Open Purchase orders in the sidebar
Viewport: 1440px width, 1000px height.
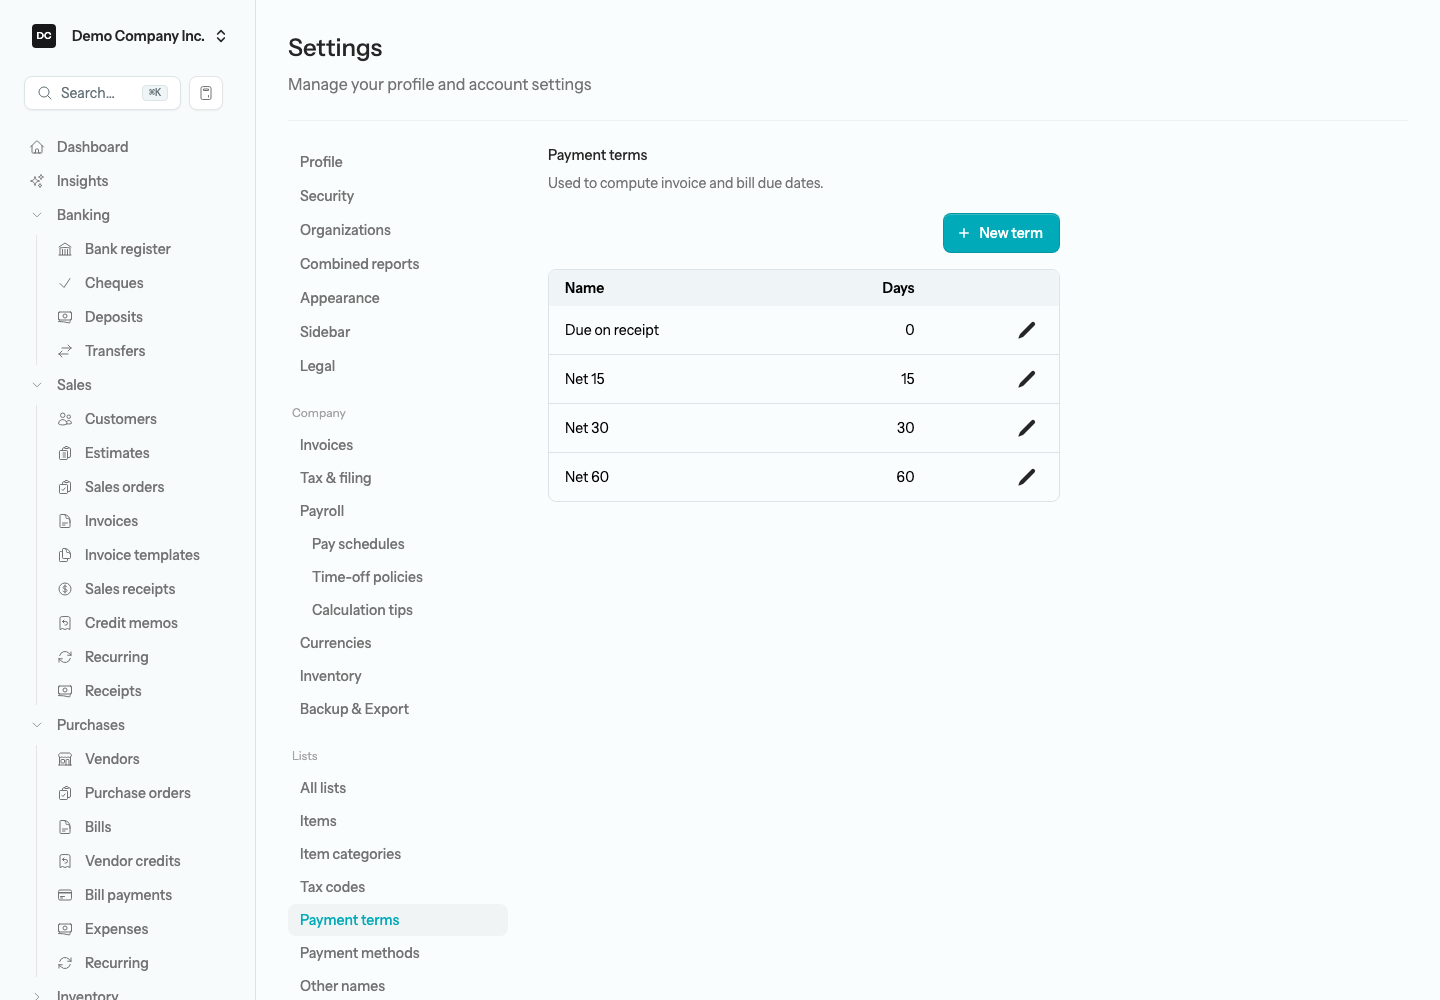click(138, 793)
